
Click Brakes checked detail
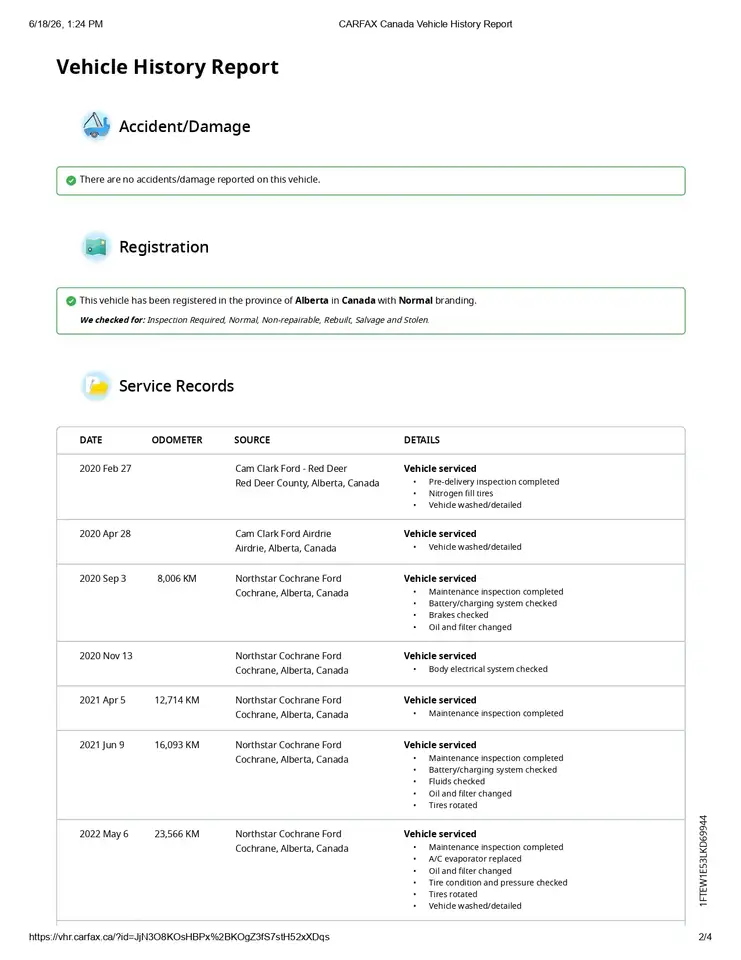458,615
